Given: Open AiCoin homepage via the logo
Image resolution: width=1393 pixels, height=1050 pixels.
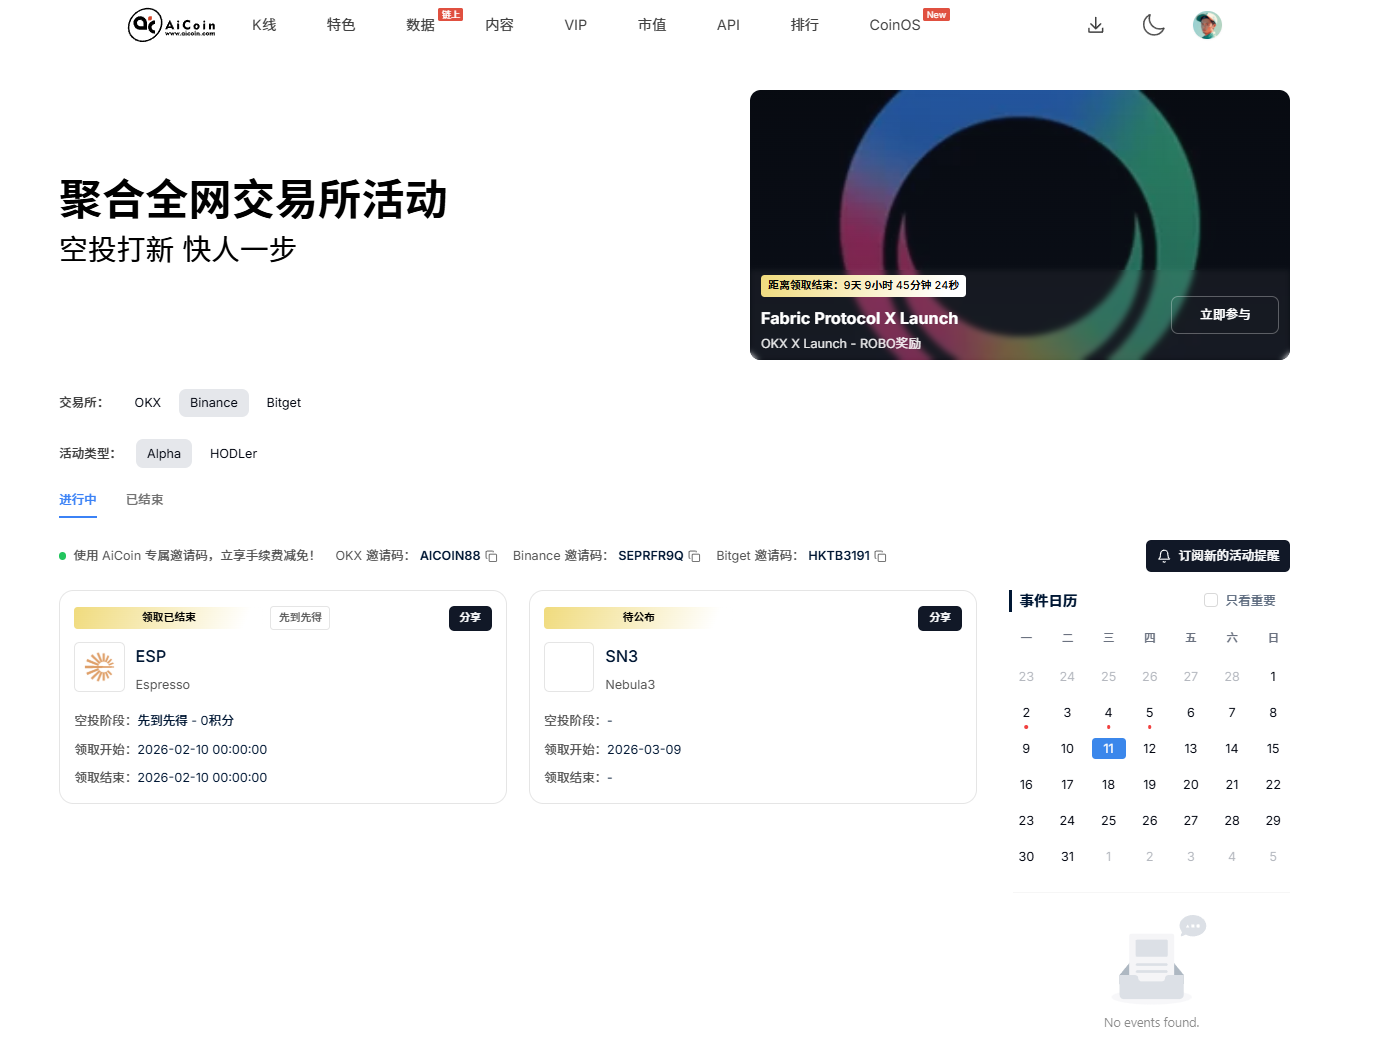Looking at the screenshot, I should click(x=170, y=25).
